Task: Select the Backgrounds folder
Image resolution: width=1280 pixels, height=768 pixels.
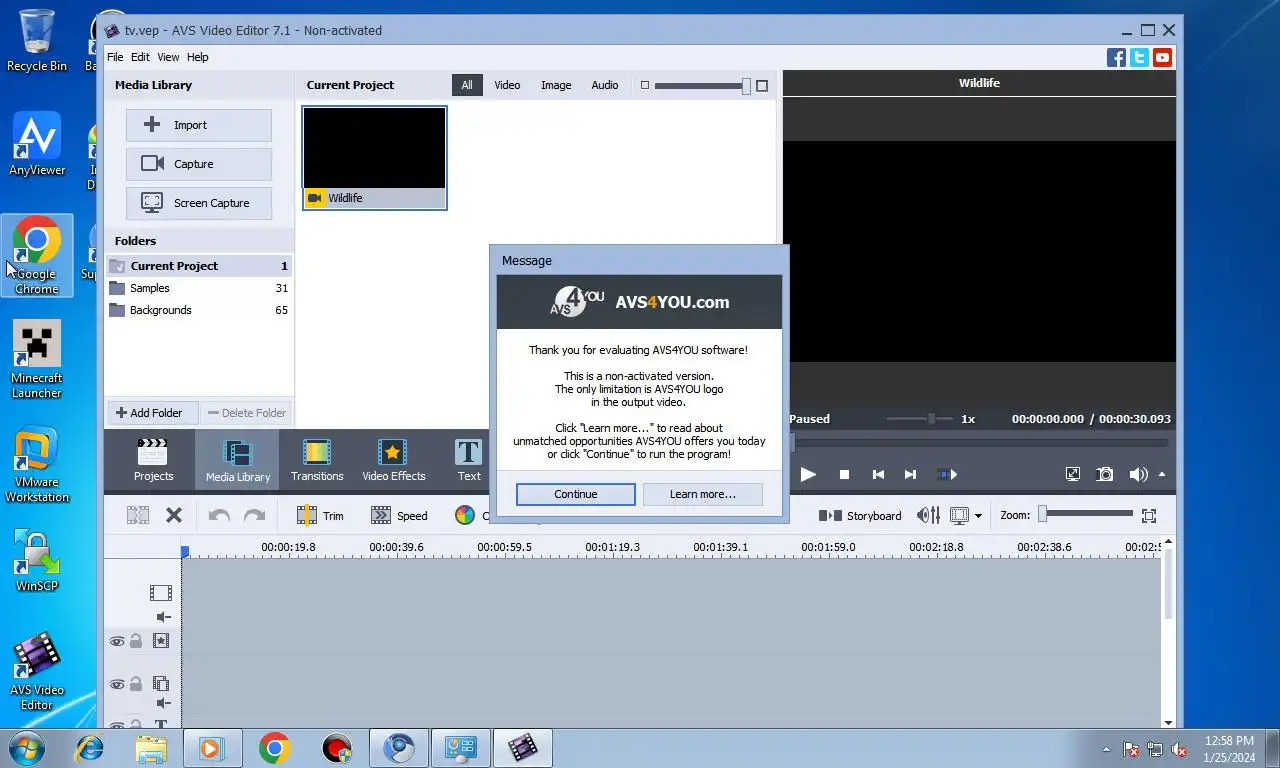Action: pyautogui.click(x=199, y=310)
